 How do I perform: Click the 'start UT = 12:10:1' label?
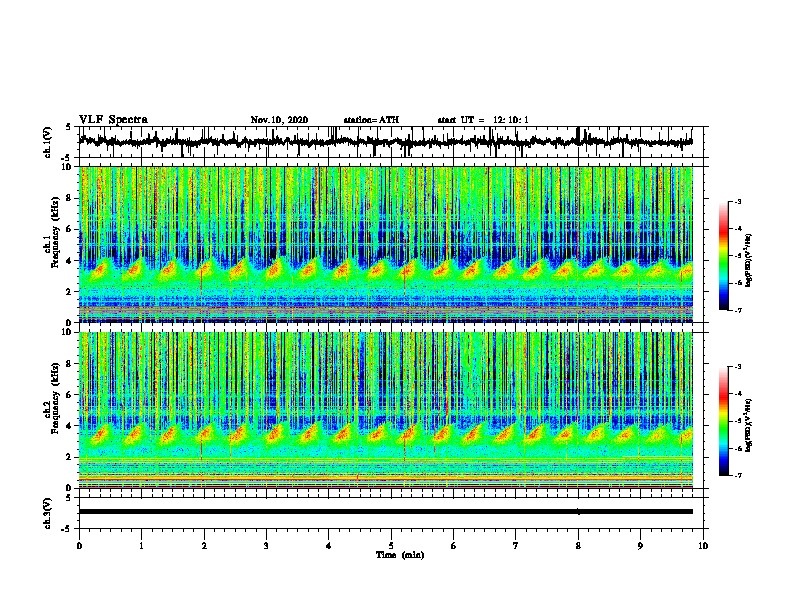point(483,120)
